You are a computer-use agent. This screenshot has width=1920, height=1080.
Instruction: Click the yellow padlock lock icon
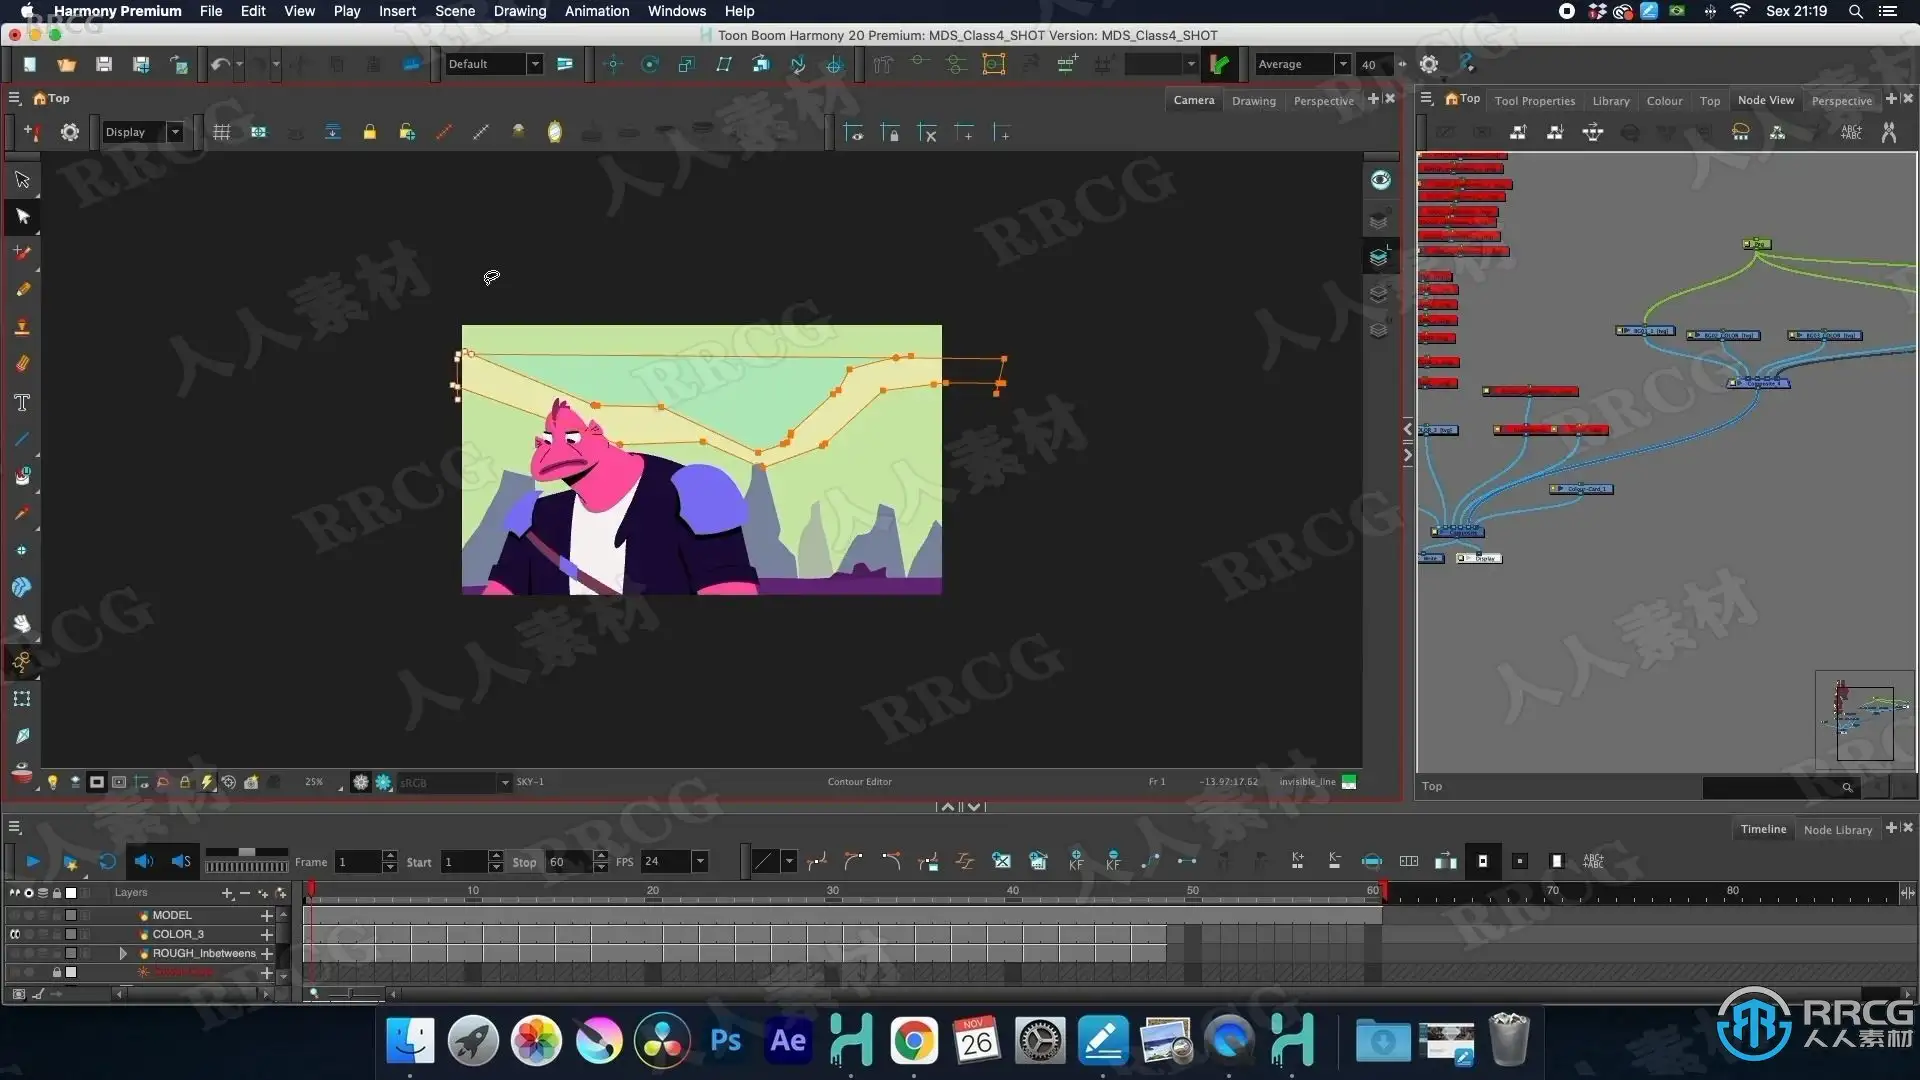[370, 133]
